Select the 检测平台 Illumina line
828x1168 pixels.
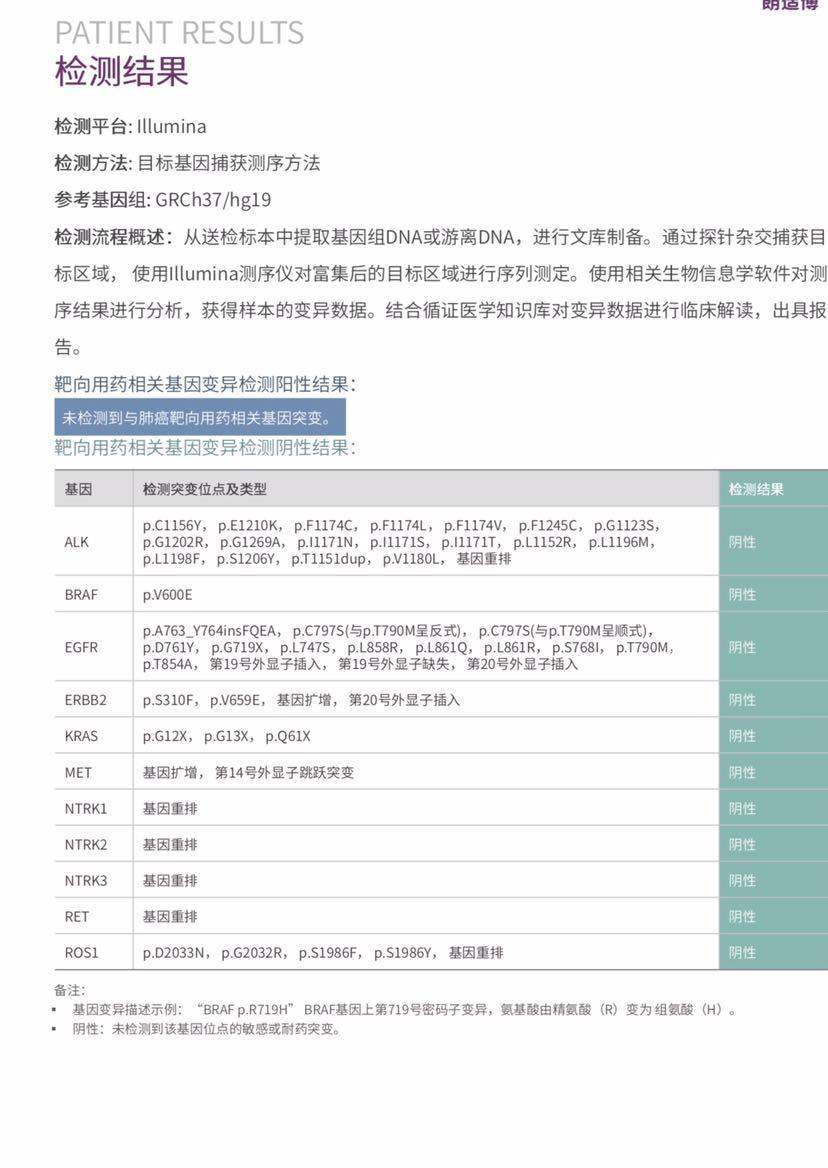pyautogui.click(x=130, y=127)
